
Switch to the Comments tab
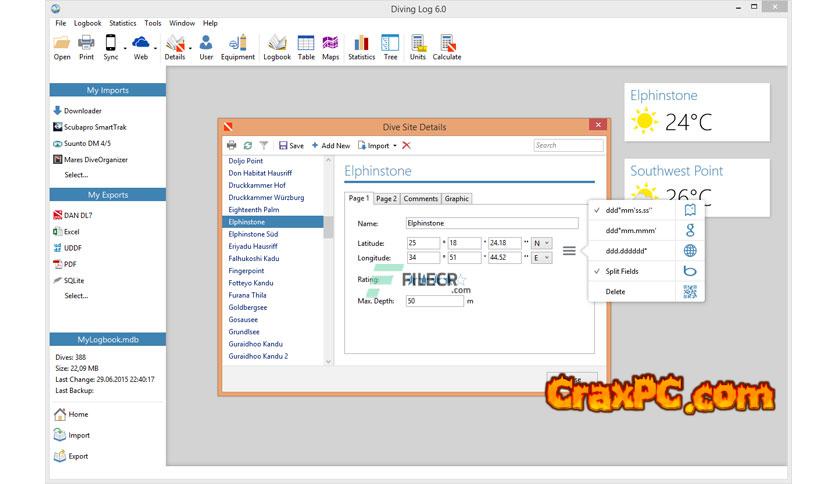[x=420, y=199]
